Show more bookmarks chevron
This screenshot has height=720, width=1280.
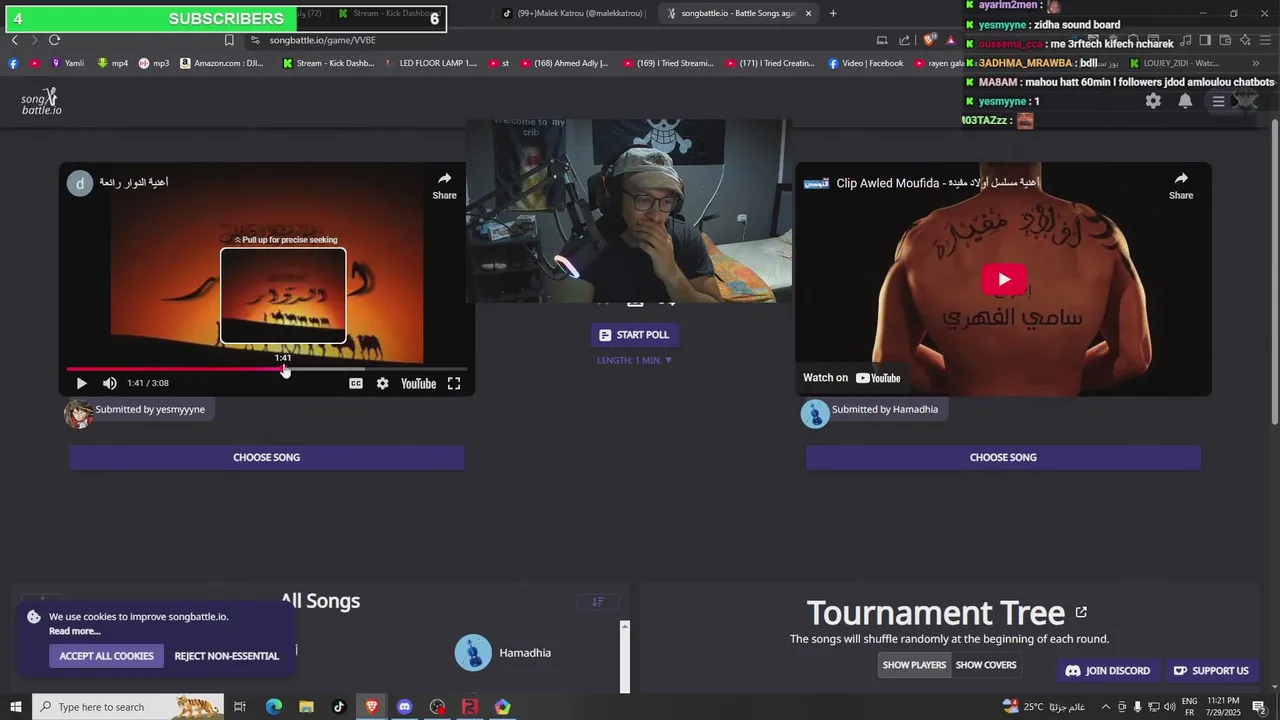click(1256, 63)
